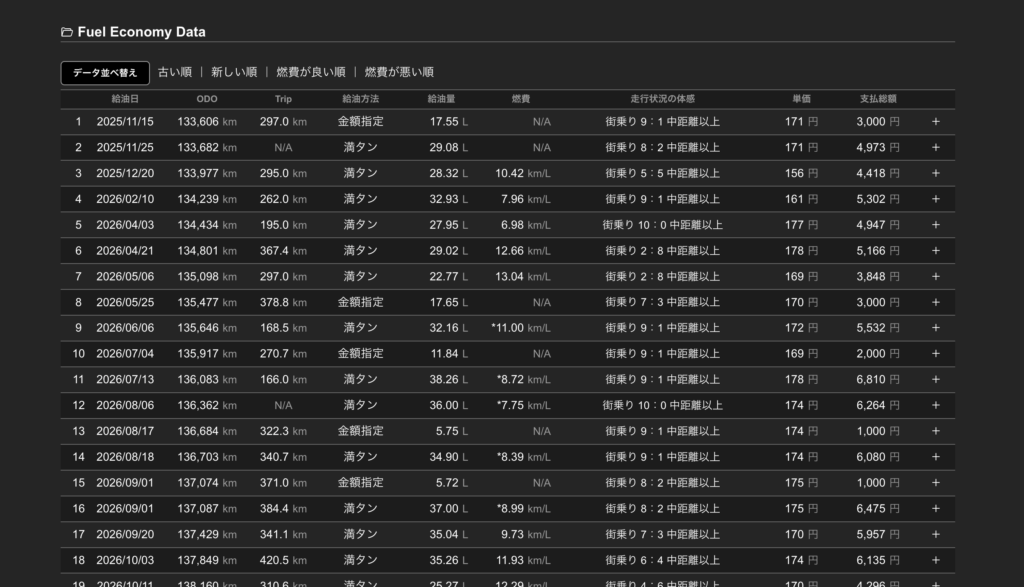1024x587 pixels.
Task: Select the Fuel Economy Data heading
Action: (x=141, y=32)
